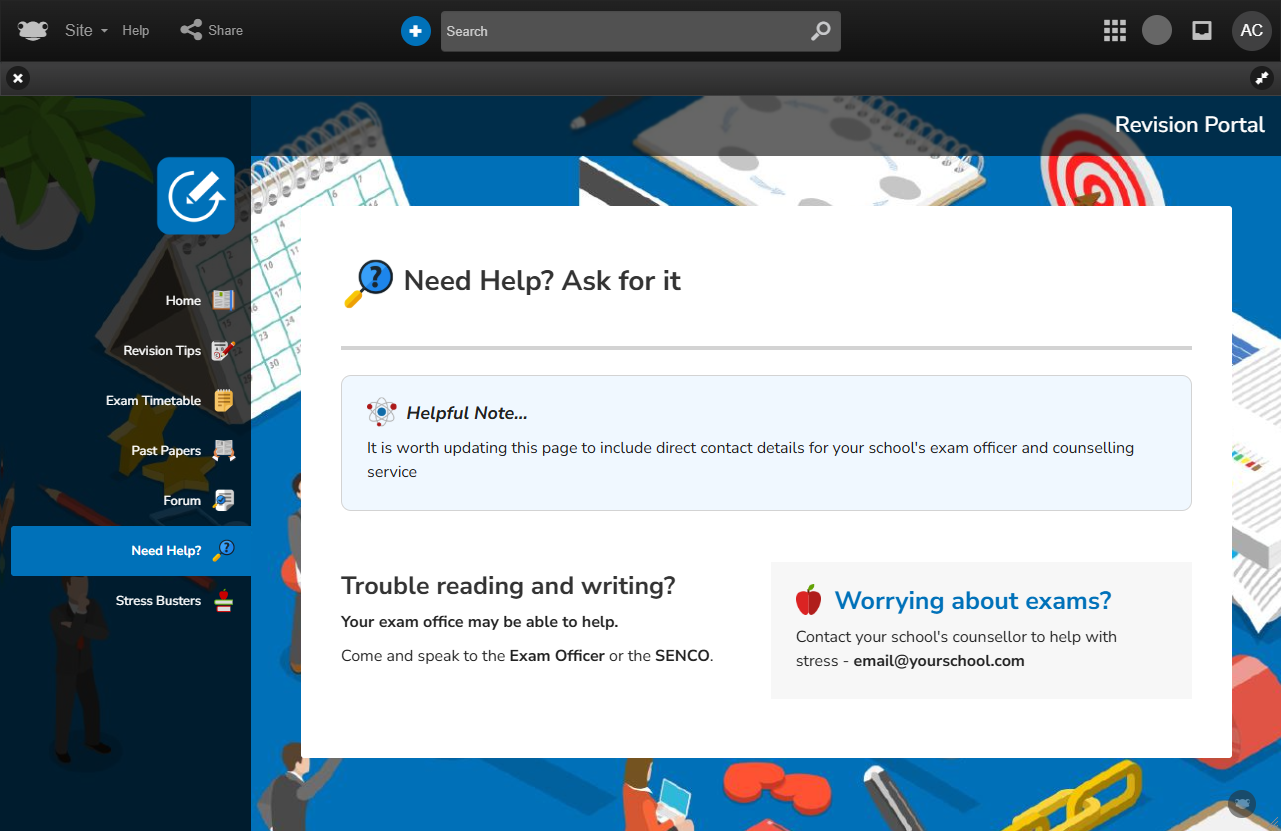Screen dimensions: 1281x831
Task: Click the Frog logo icon
Action: tap(33, 30)
